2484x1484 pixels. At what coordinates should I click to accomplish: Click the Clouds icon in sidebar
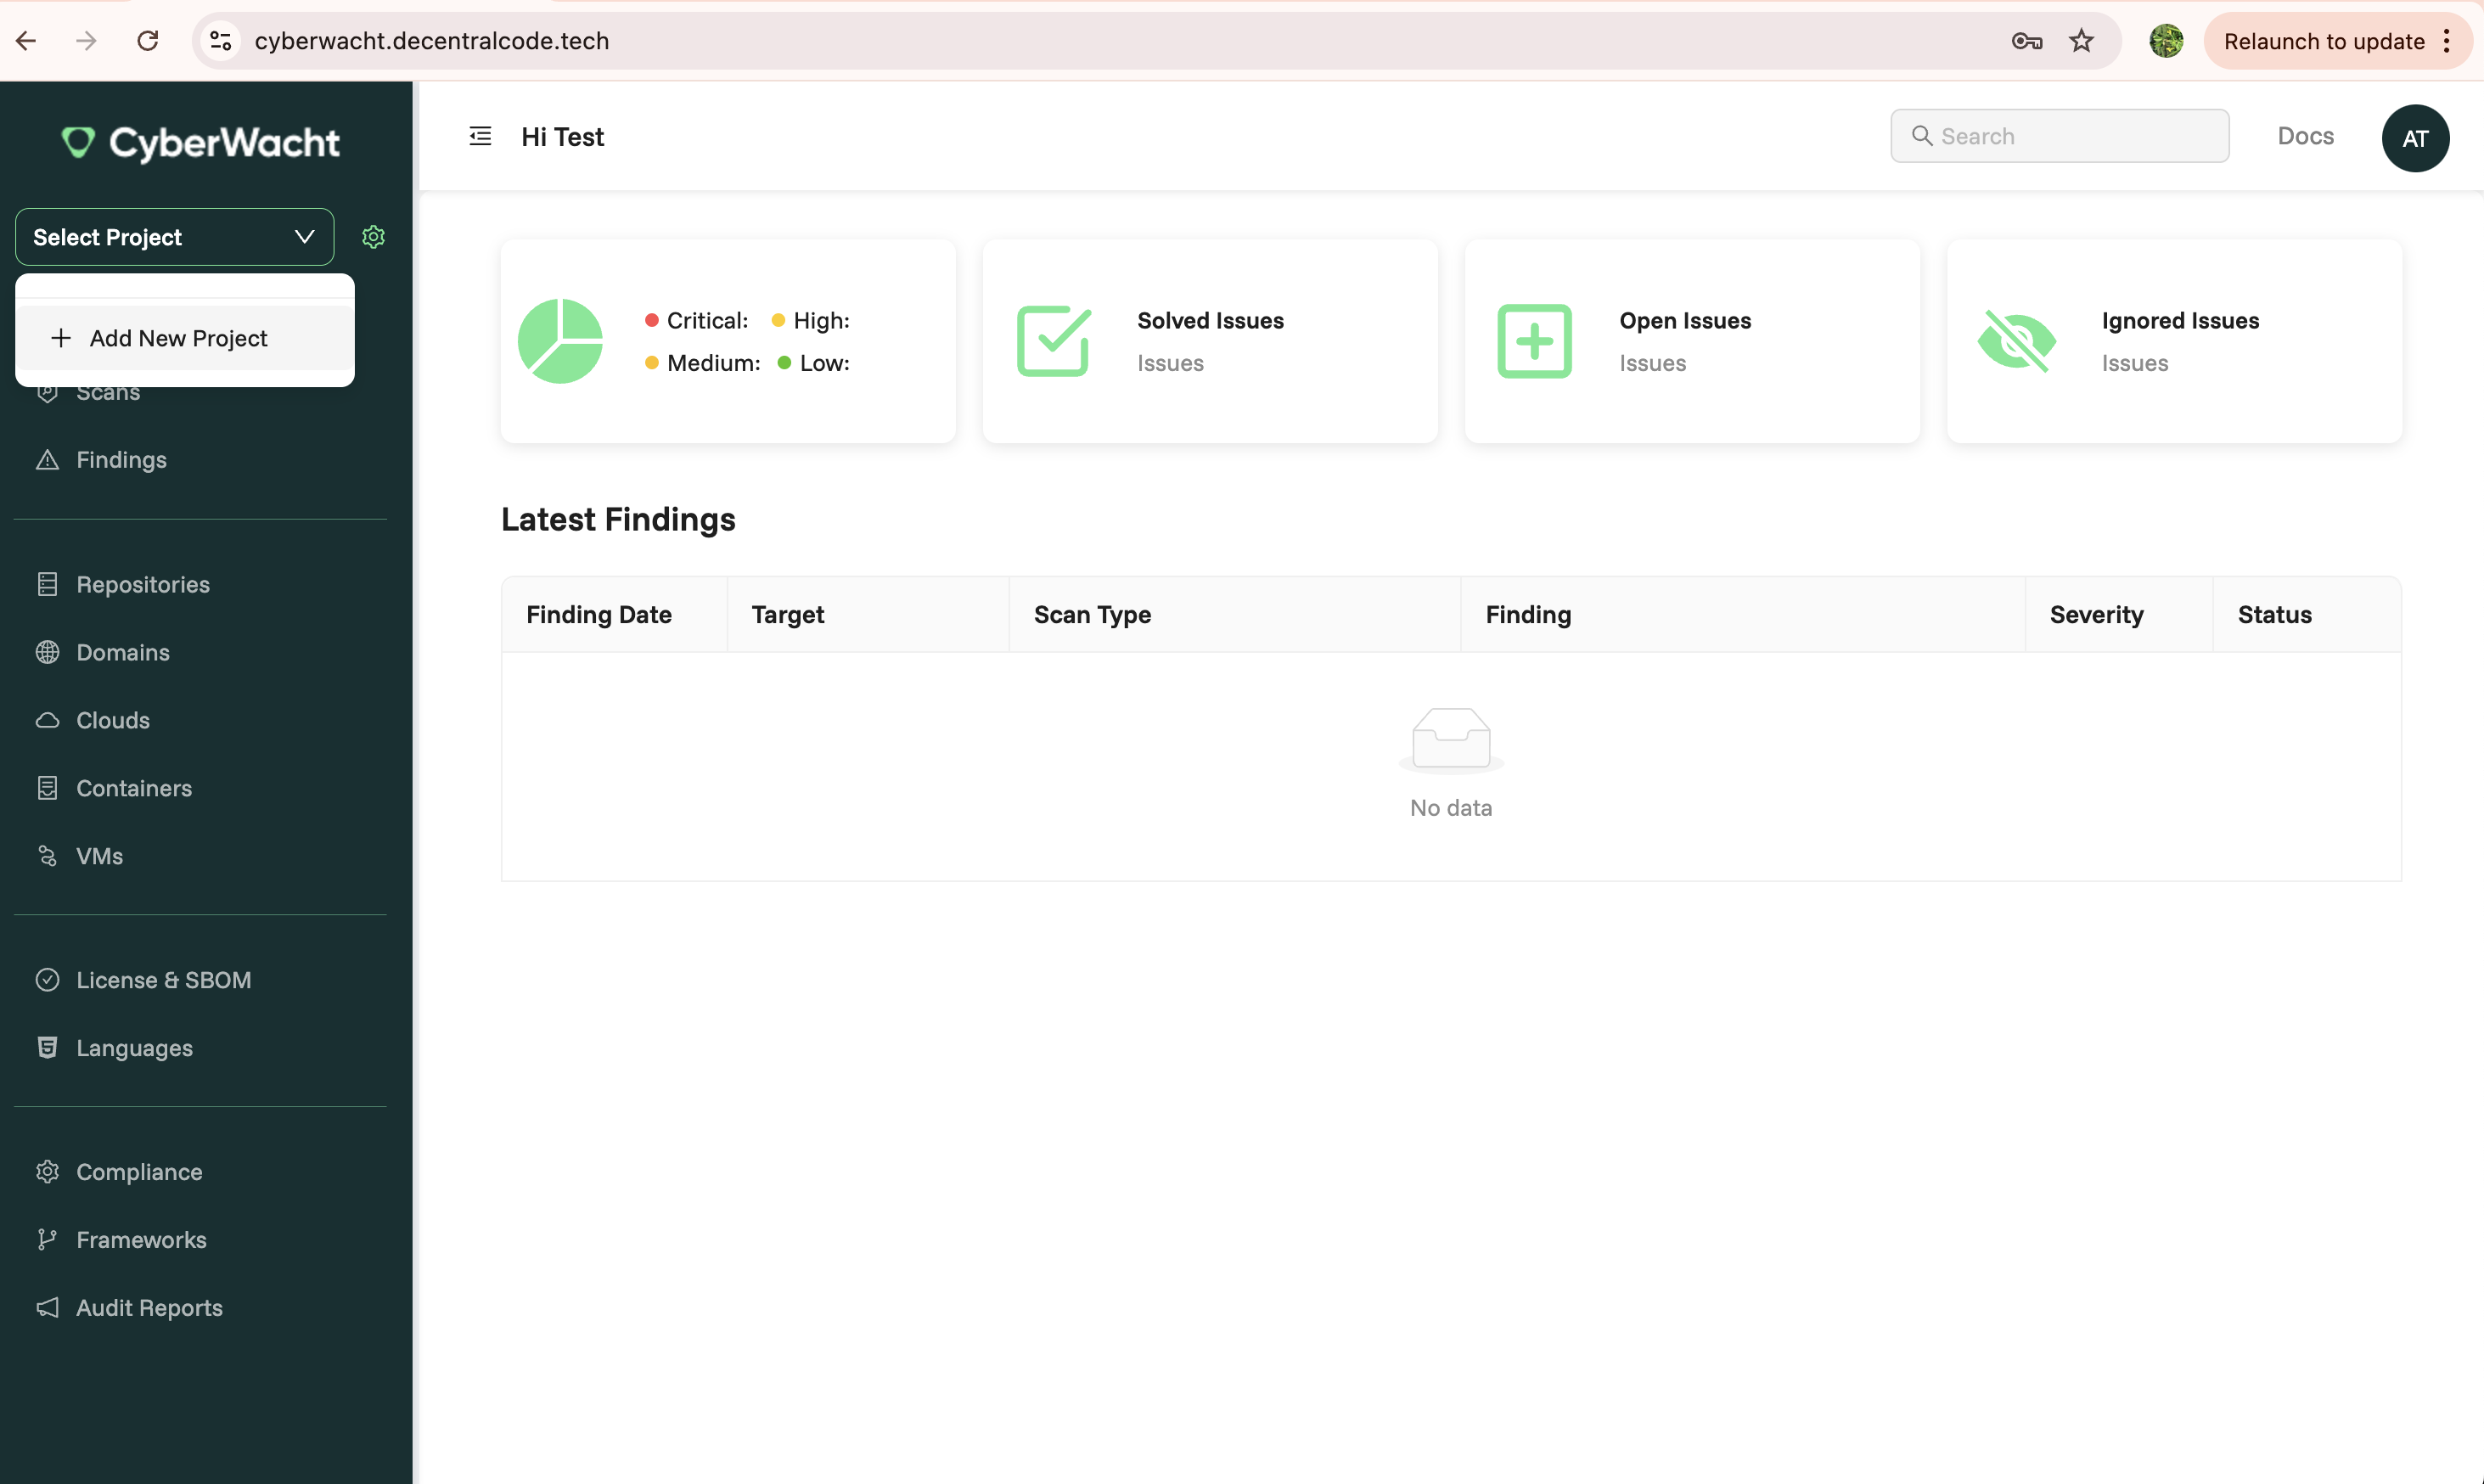[x=47, y=720]
